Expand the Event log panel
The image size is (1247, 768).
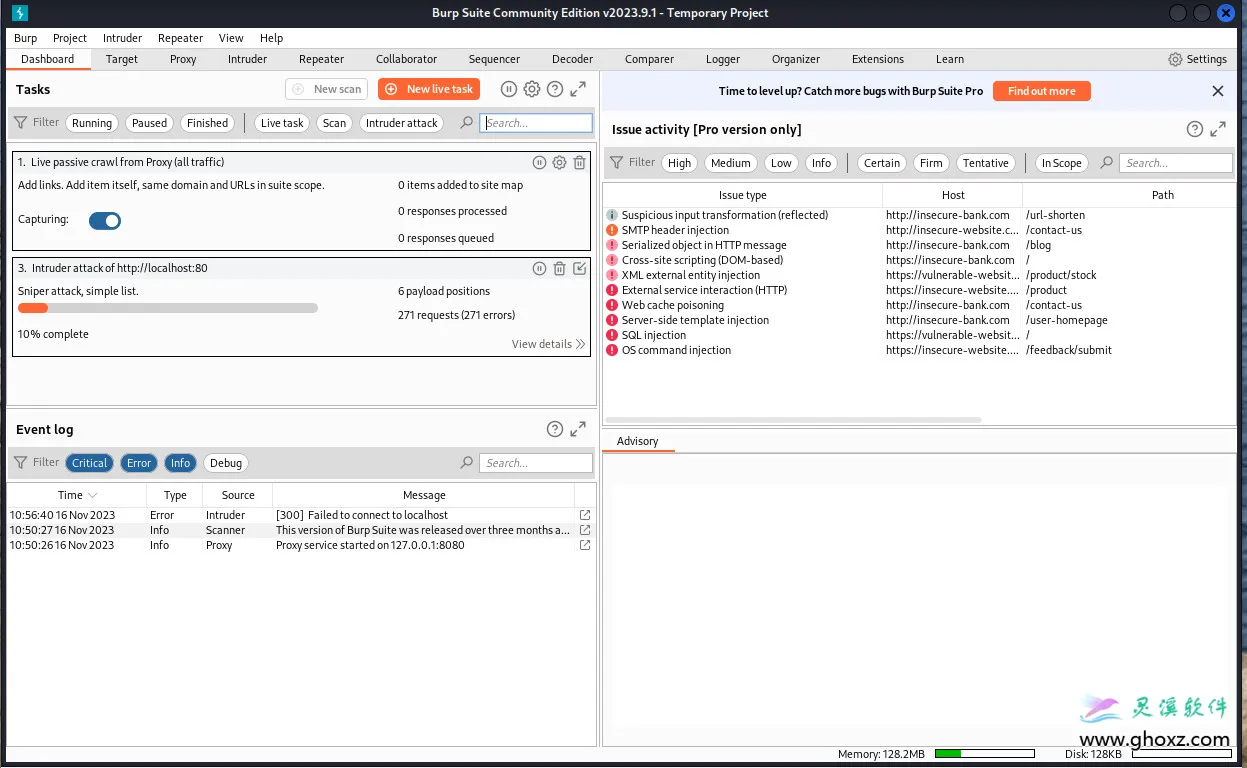pos(578,429)
